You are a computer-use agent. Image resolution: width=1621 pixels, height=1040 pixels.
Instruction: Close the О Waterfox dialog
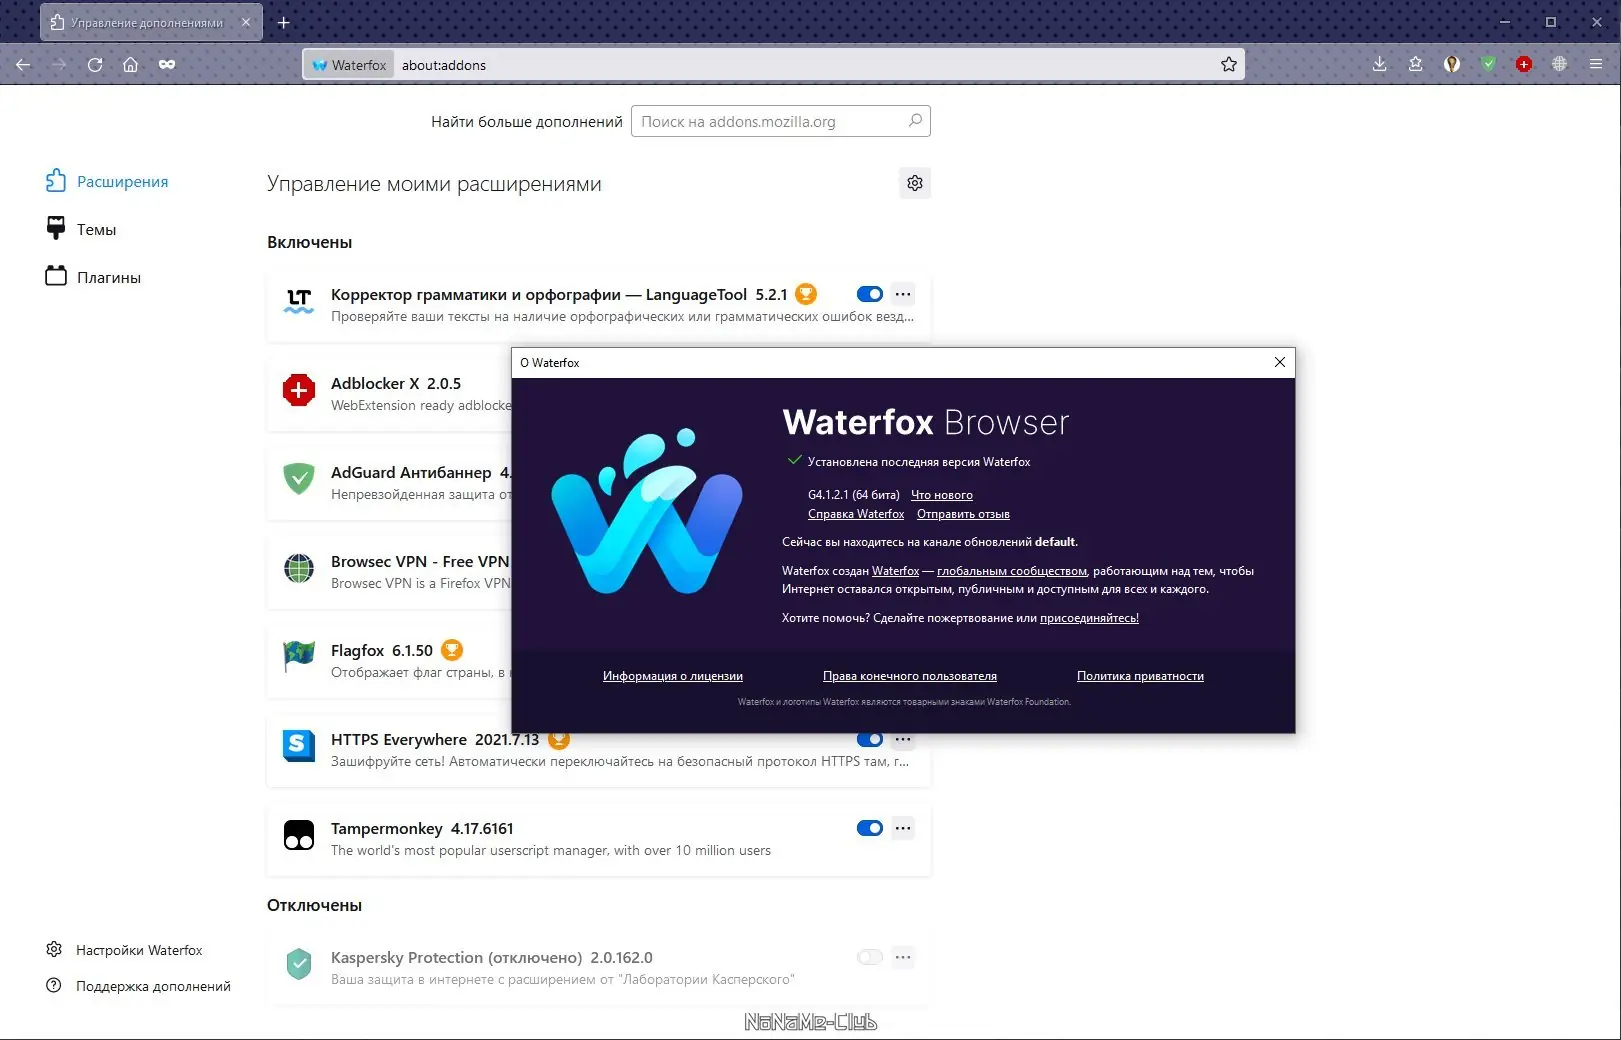[1280, 362]
